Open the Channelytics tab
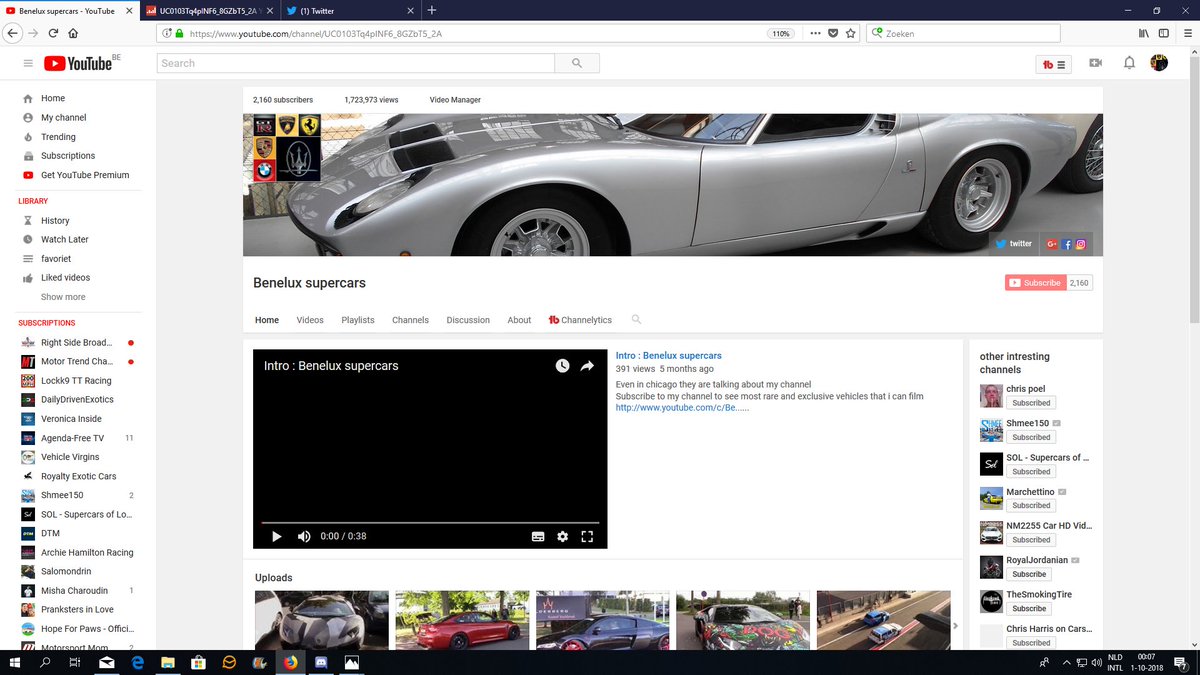The height and width of the screenshot is (675, 1200). (580, 320)
